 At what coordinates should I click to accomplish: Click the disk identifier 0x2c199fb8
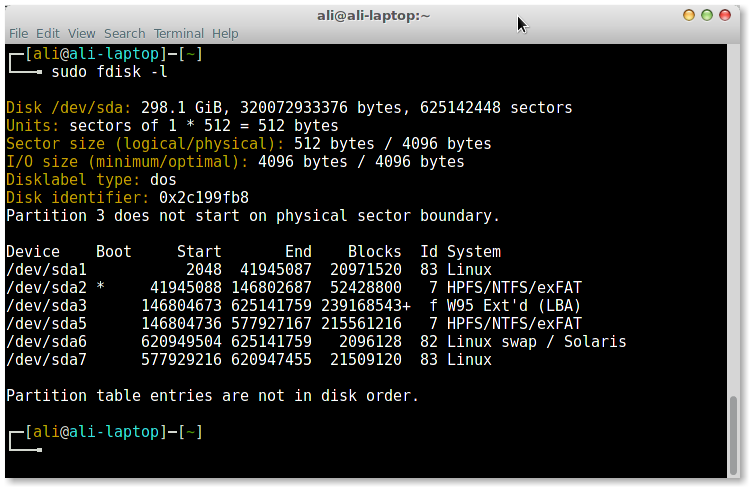pyautogui.click(x=204, y=198)
